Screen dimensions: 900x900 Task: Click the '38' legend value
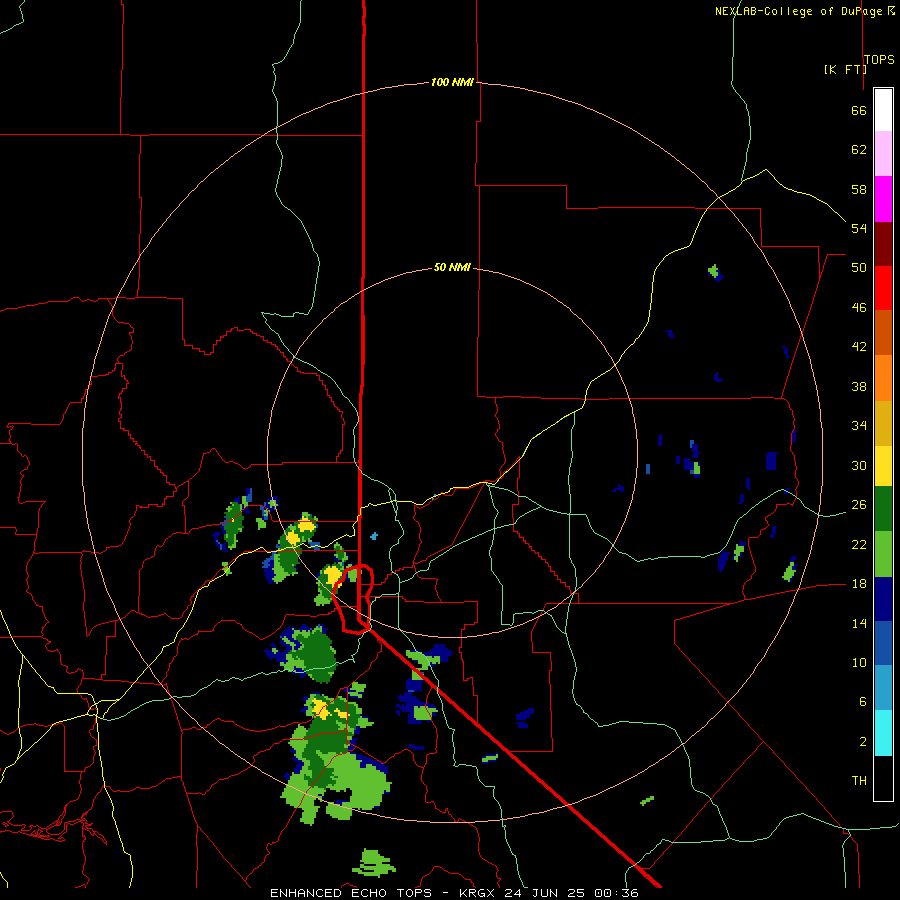pos(859,386)
